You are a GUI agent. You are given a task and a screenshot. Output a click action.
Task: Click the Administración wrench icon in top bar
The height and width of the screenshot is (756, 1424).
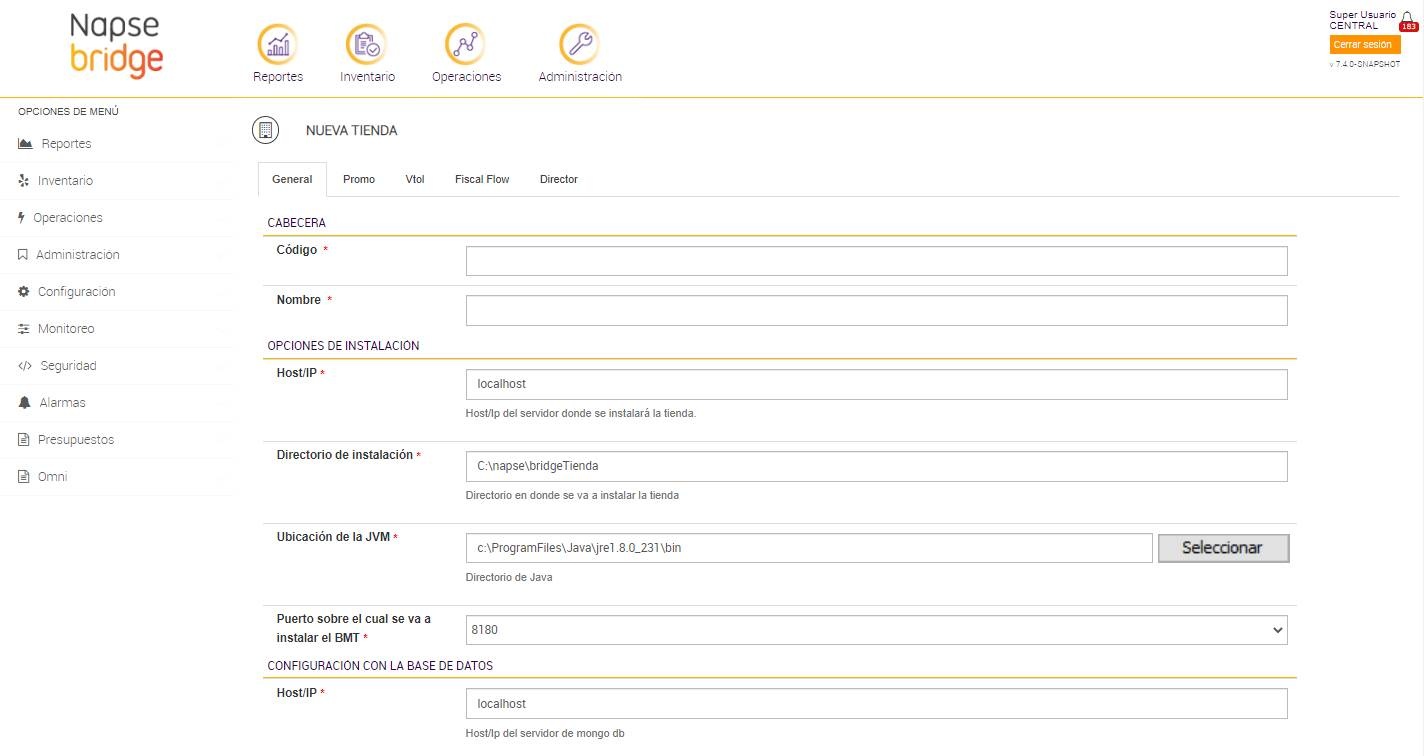pos(579,44)
